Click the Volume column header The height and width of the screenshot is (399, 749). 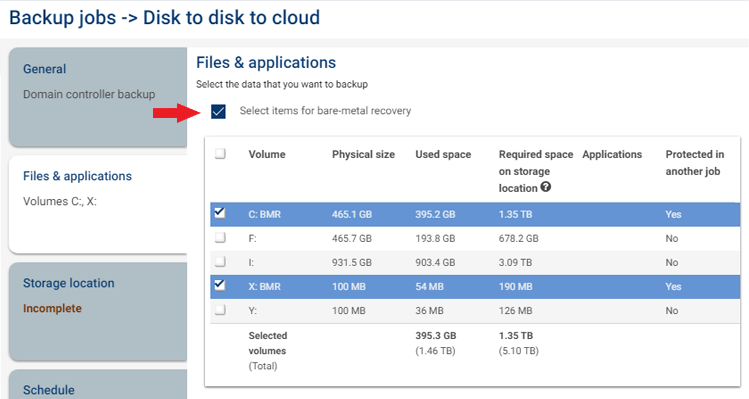pyautogui.click(x=267, y=154)
